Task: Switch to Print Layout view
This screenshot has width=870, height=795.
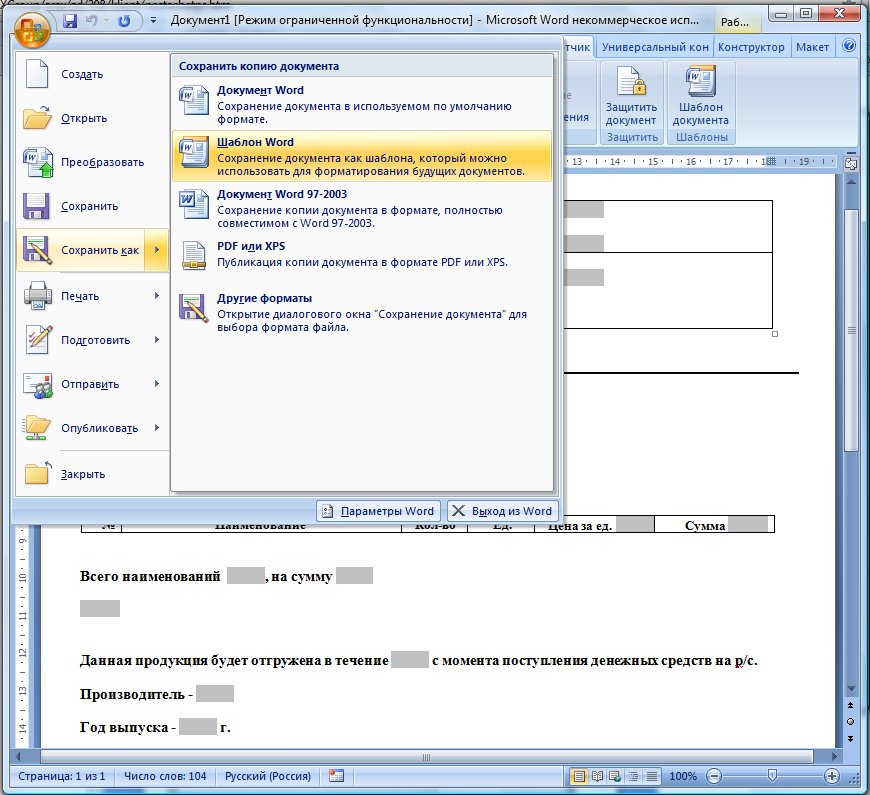Action: coord(579,776)
